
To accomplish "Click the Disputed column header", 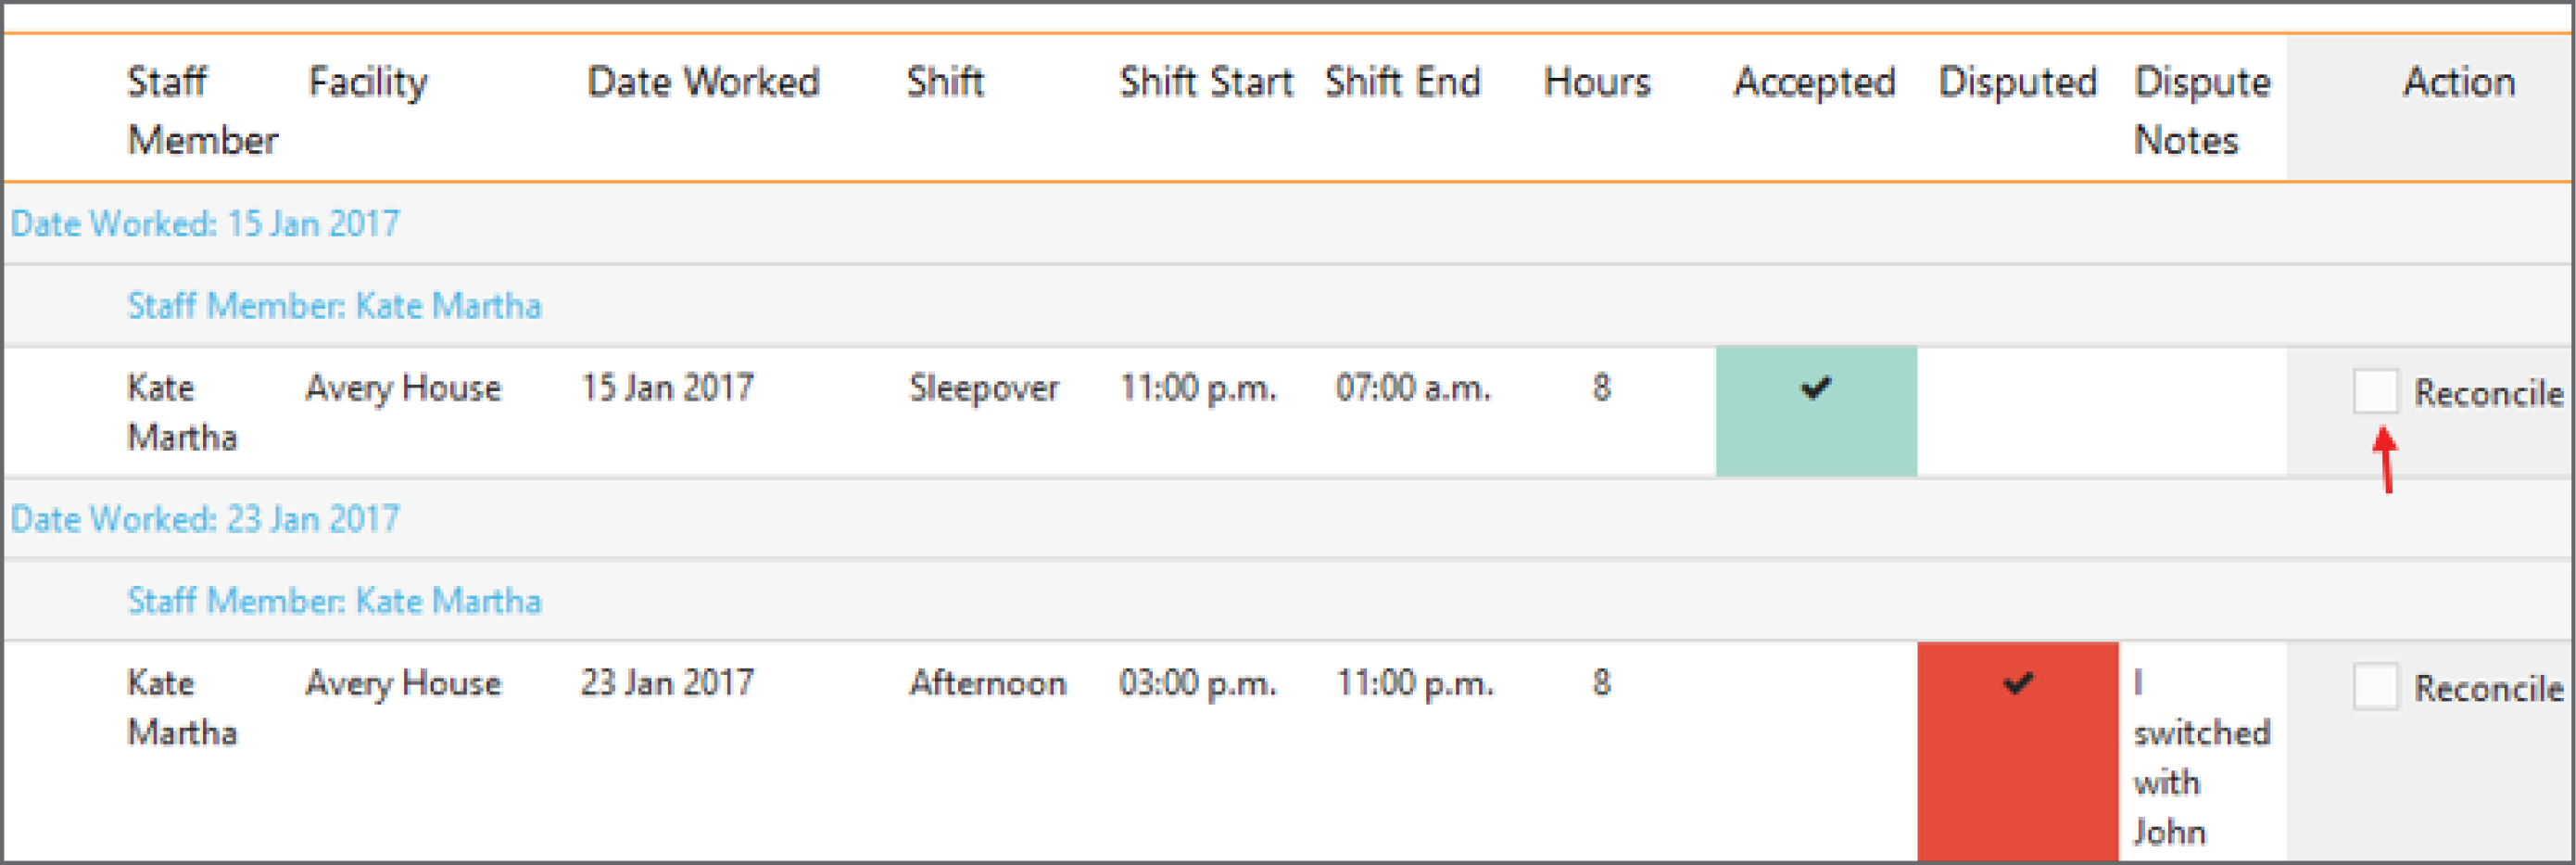I will tap(2017, 82).
